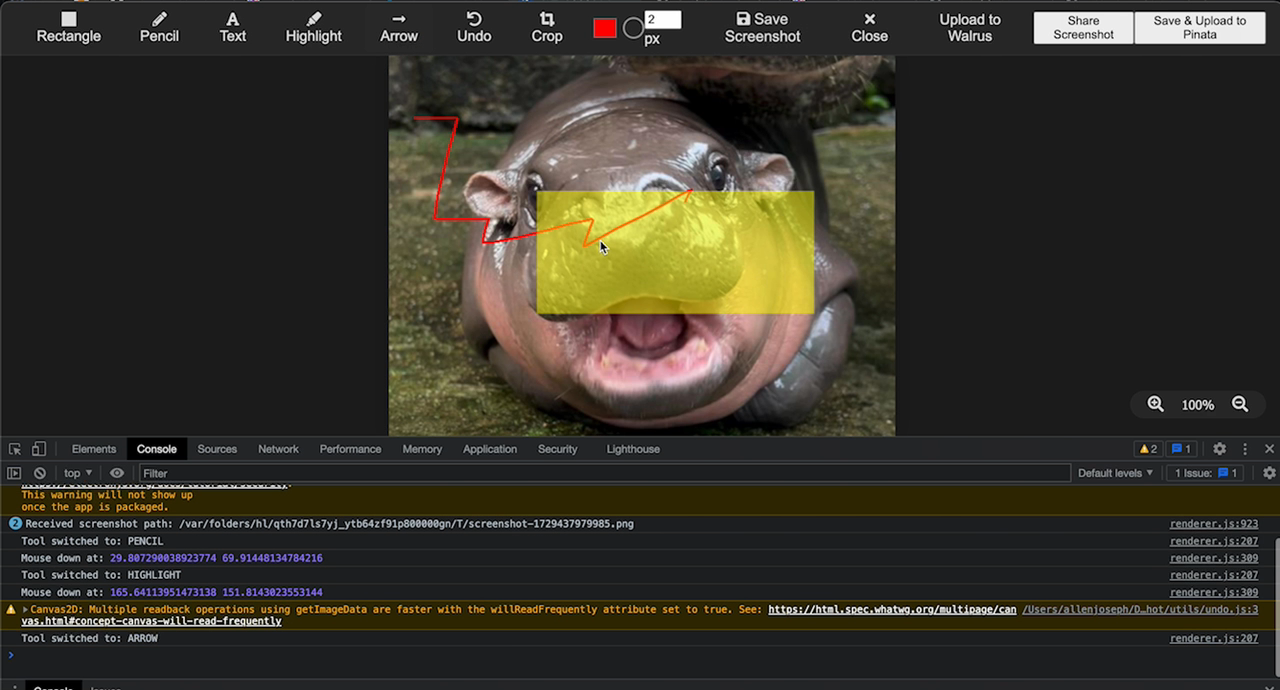Click the round brush size preview
1280x690 pixels.
click(633, 29)
